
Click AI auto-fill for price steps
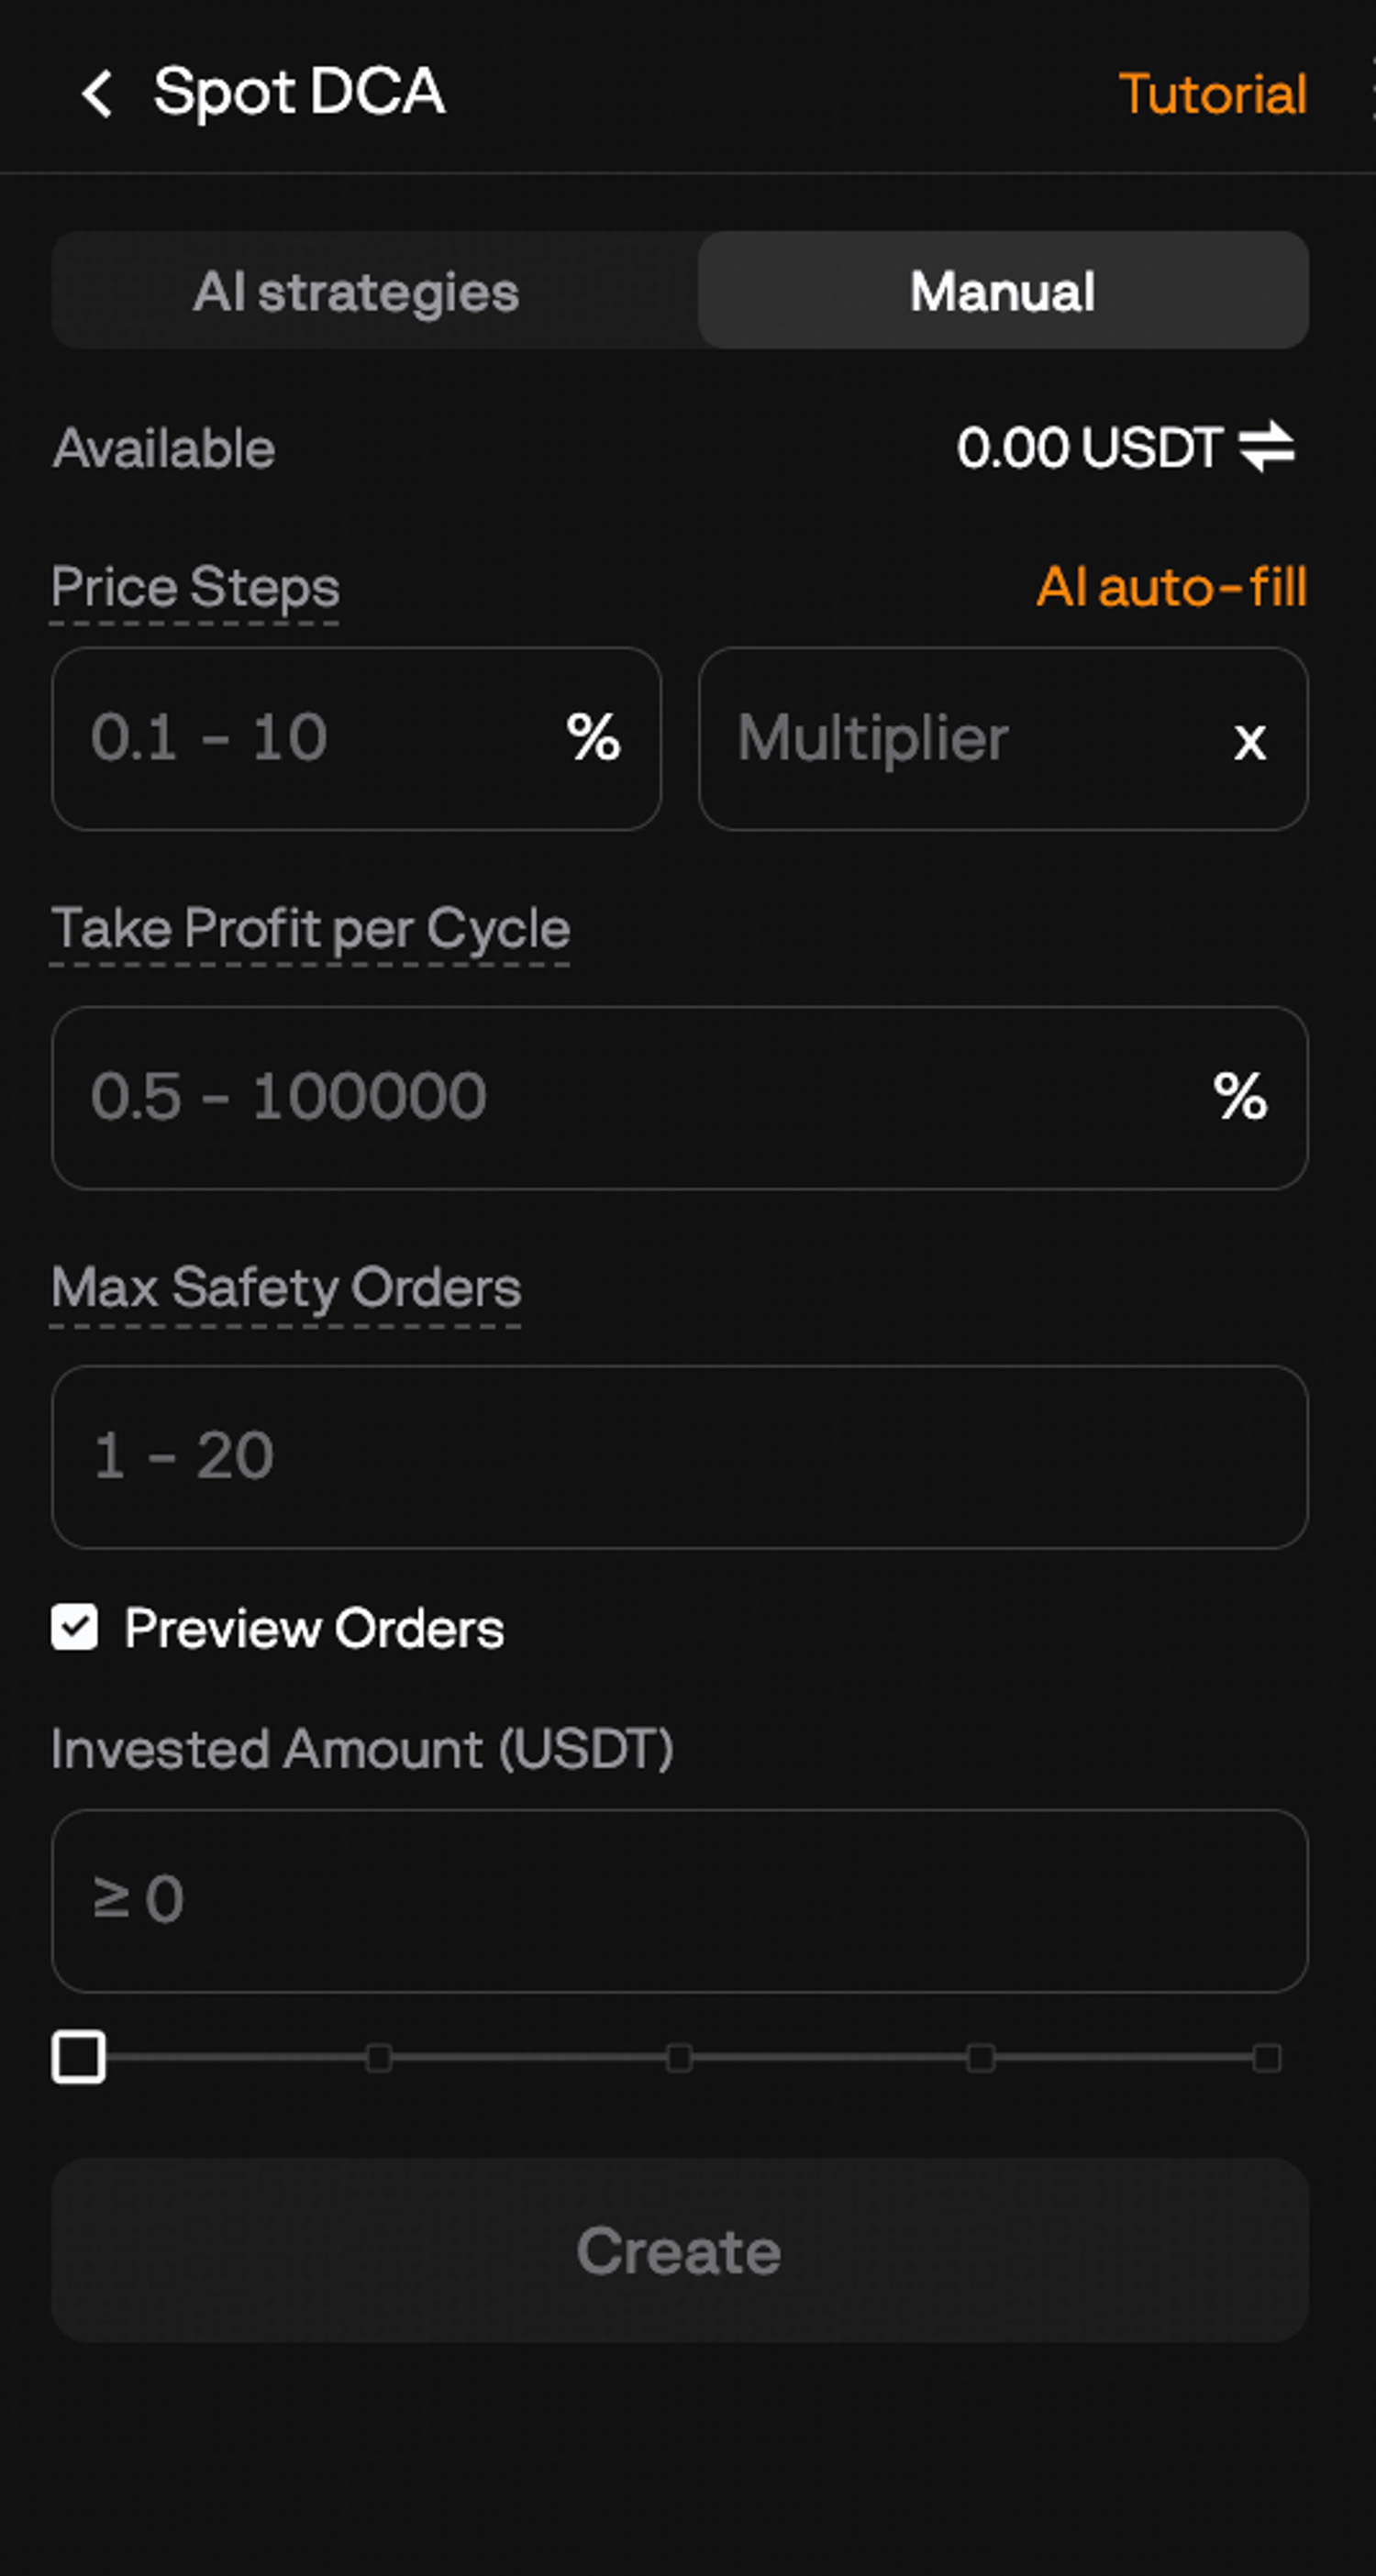1172,586
